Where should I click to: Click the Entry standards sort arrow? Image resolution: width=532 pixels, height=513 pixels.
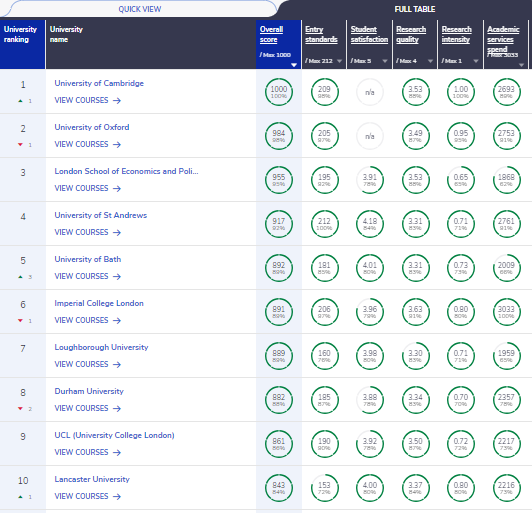tap(339, 61)
